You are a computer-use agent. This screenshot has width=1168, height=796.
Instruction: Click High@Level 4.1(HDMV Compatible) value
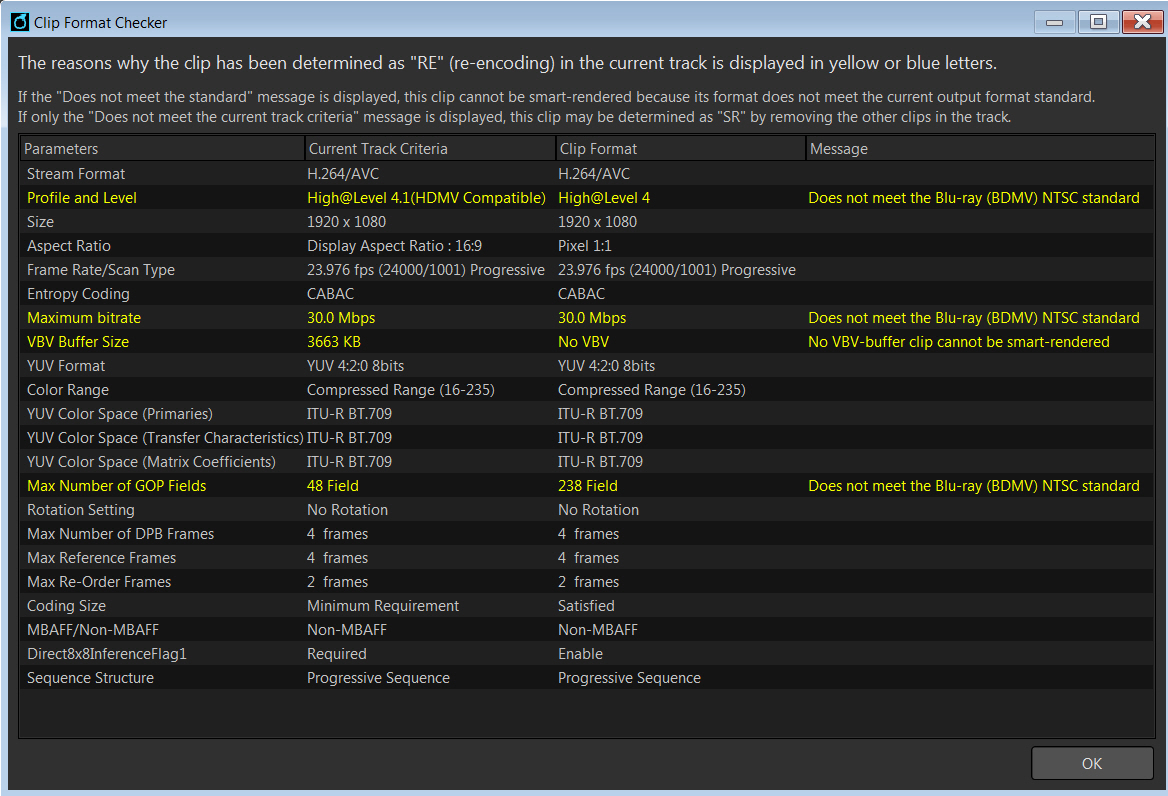pyautogui.click(x=426, y=198)
